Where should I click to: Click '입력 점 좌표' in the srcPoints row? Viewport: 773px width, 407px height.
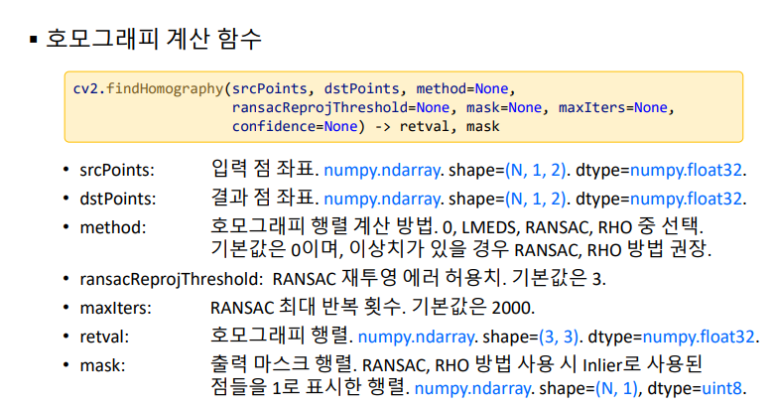(x=262, y=169)
